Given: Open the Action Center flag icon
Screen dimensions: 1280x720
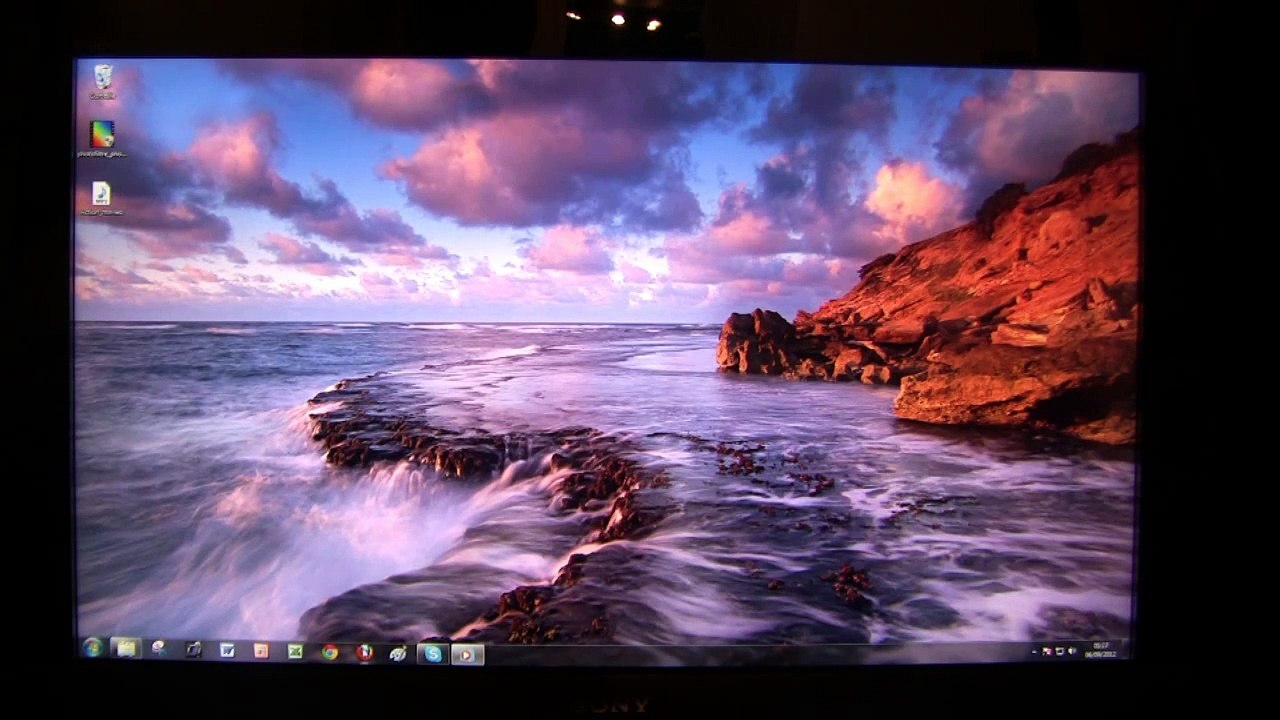Looking at the screenshot, I should pyautogui.click(x=1048, y=651).
